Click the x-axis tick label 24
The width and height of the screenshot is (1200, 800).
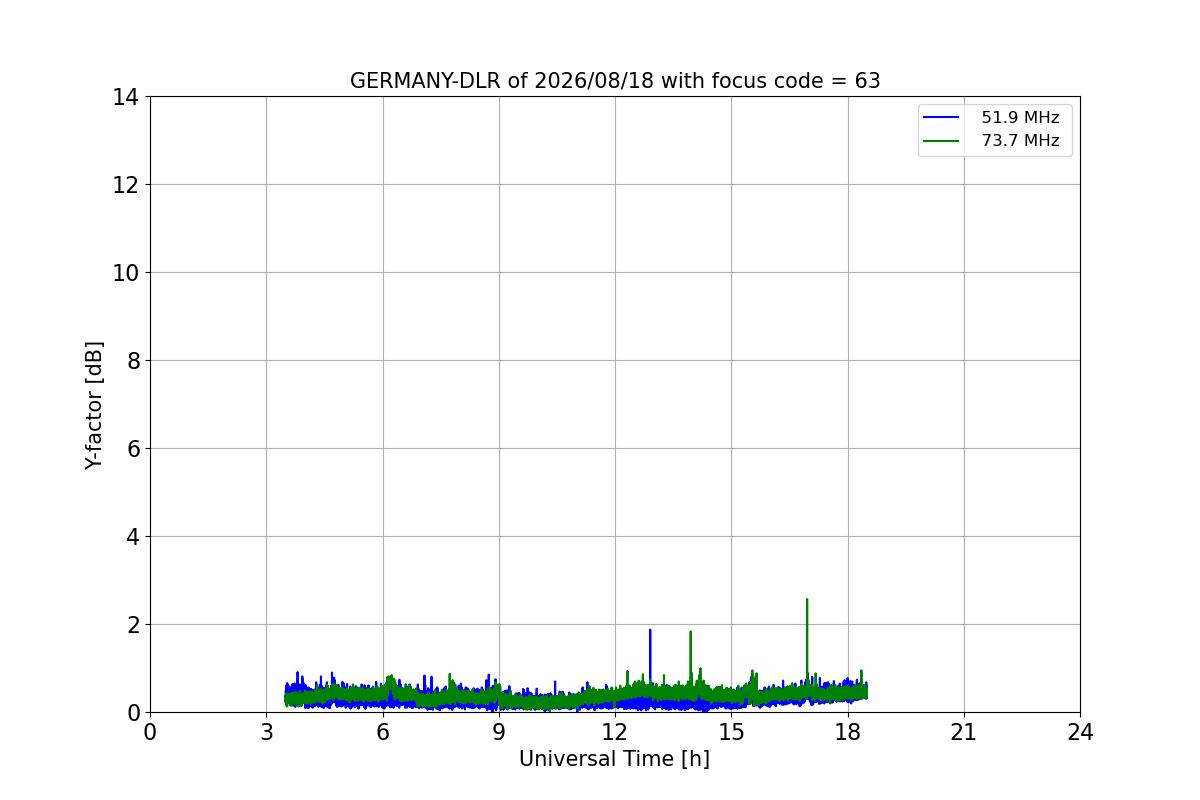click(1080, 732)
